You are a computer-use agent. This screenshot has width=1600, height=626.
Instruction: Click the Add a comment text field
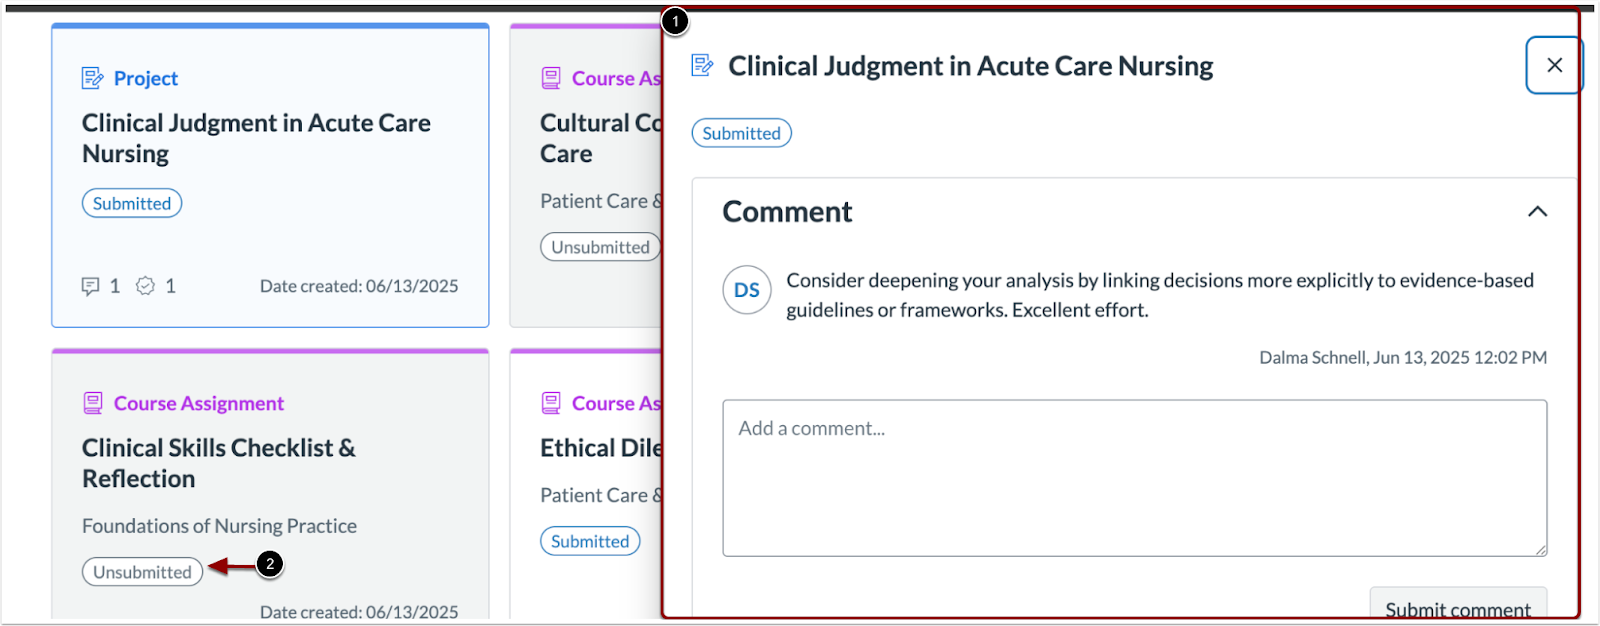point(1134,476)
